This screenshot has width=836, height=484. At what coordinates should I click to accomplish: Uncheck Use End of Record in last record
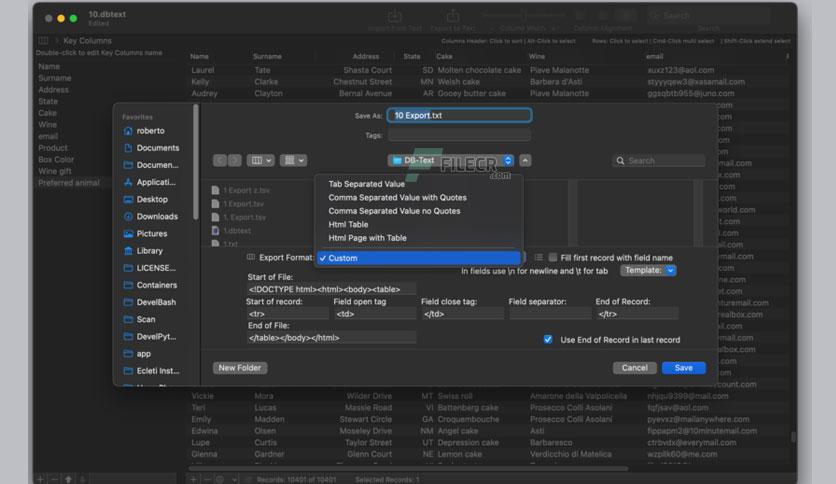click(548, 340)
